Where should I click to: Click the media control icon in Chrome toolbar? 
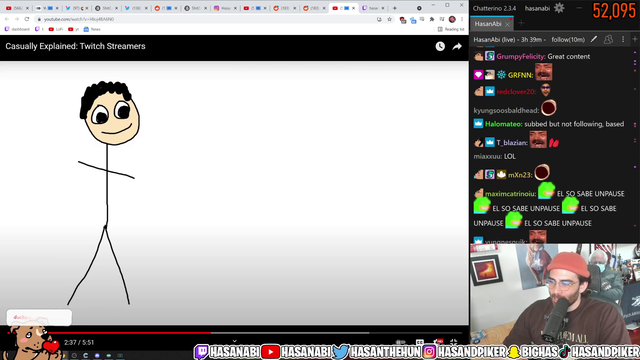[x=442, y=19]
